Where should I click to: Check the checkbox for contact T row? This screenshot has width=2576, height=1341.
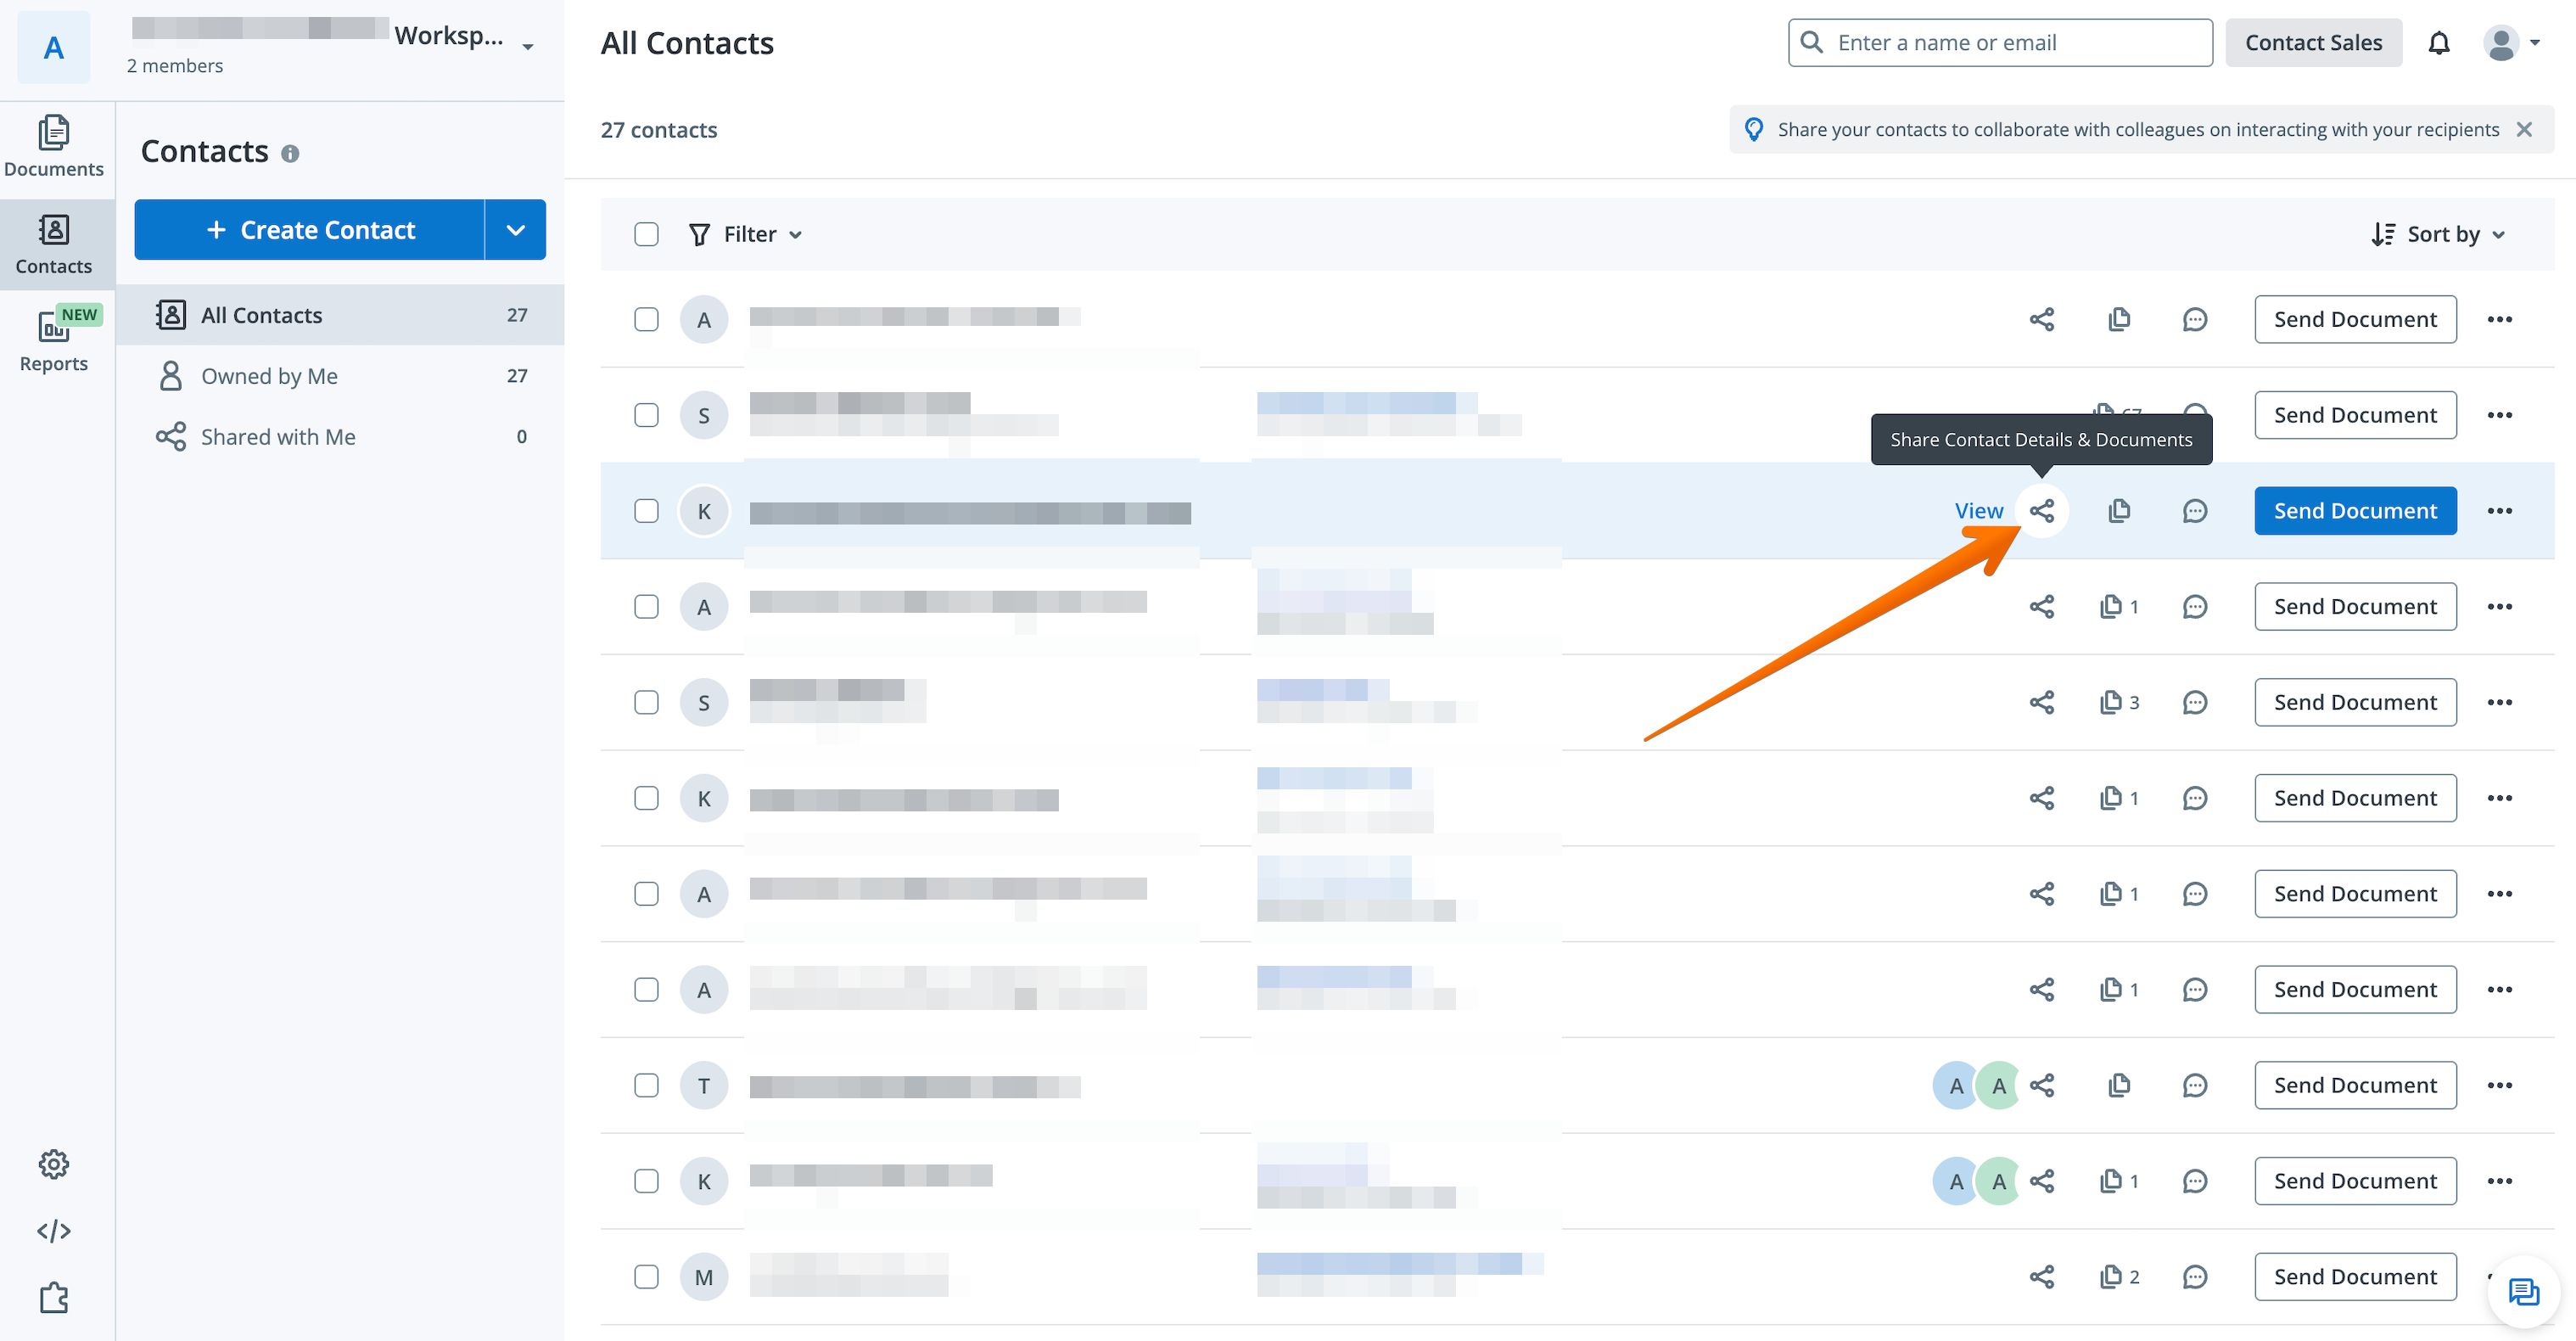click(x=646, y=1085)
